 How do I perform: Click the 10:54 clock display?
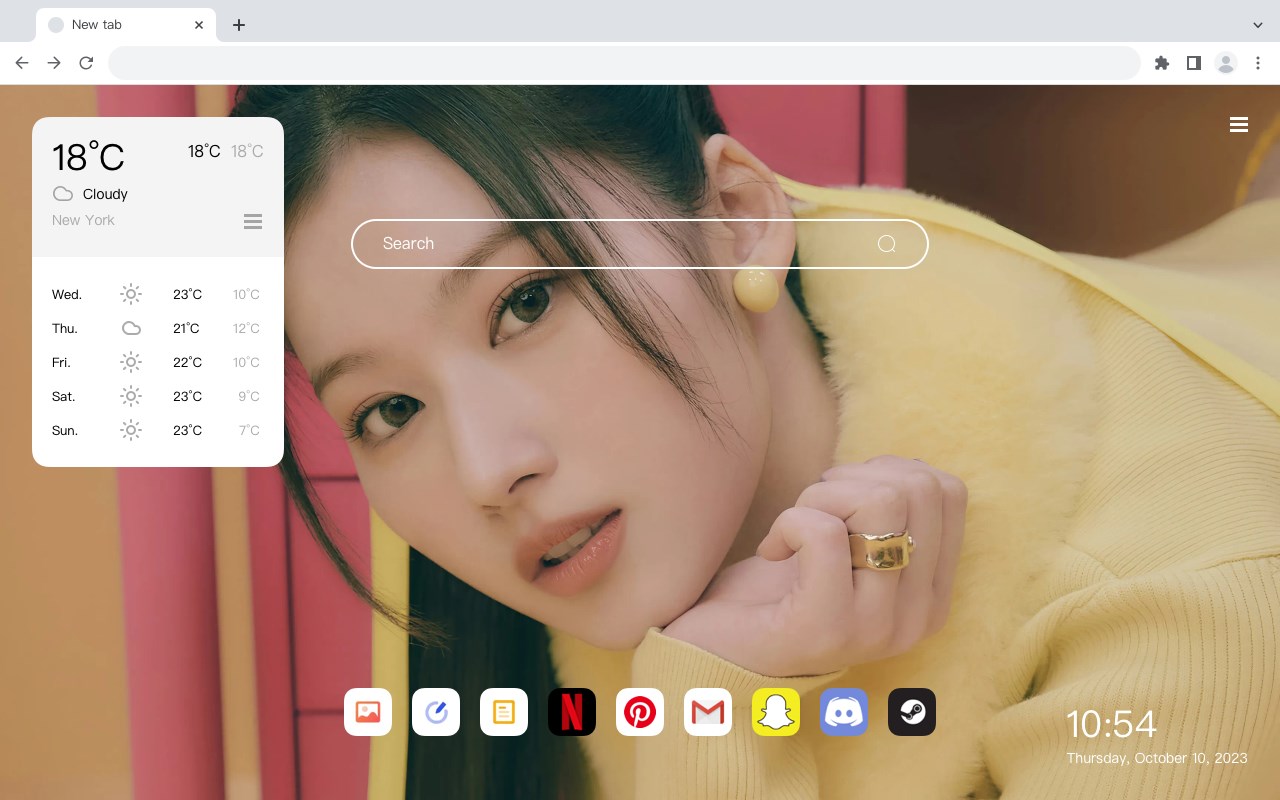click(1111, 724)
